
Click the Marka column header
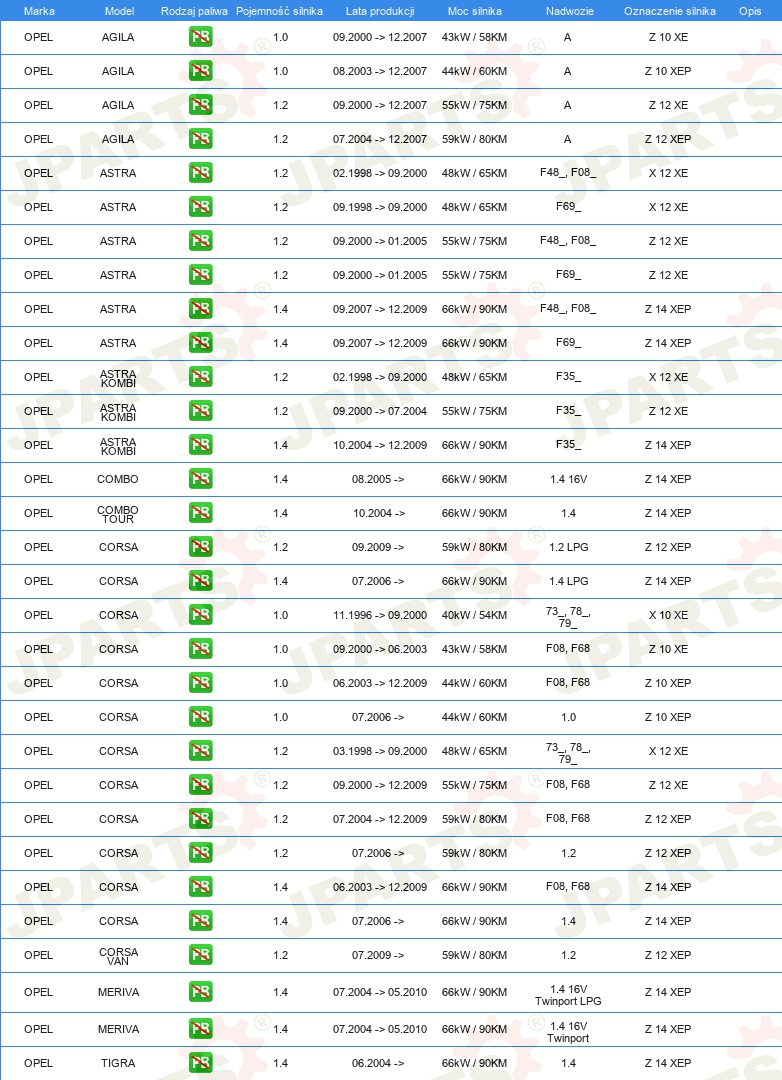point(39,11)
